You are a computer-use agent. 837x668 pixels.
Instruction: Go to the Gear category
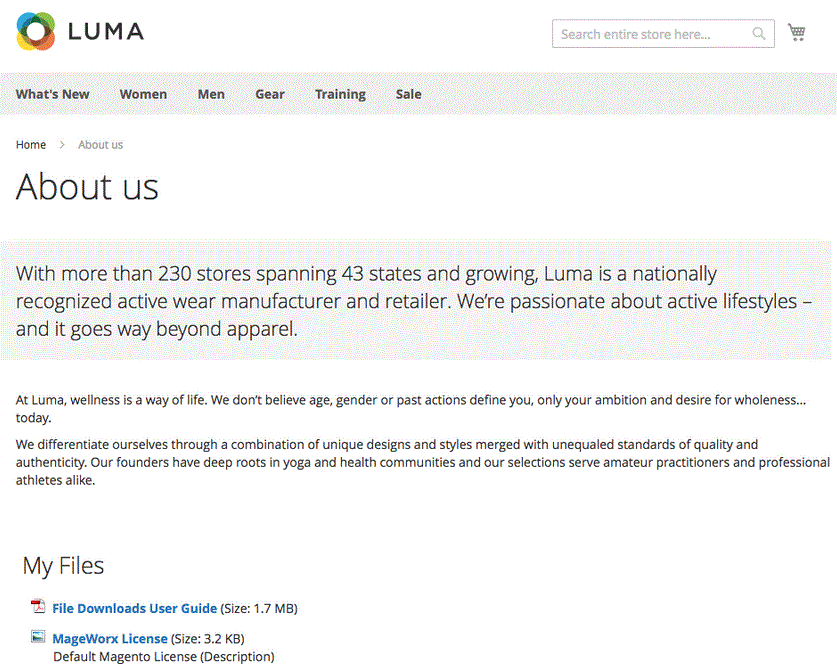tap(270, 94)
